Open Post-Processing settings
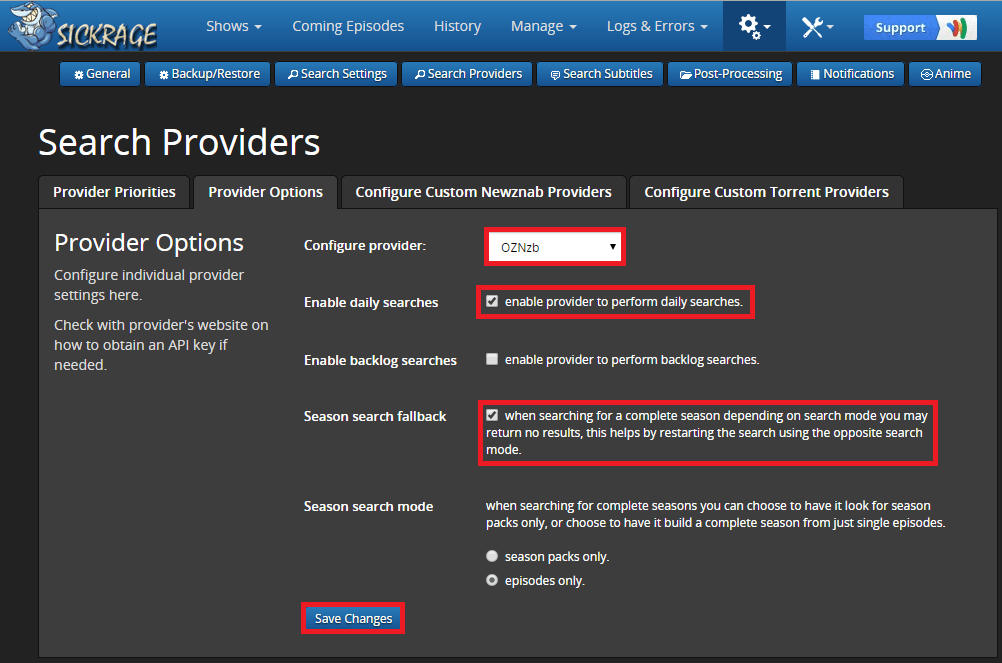The width and height of the screenshot is (1002, 663). pos(731,74)
